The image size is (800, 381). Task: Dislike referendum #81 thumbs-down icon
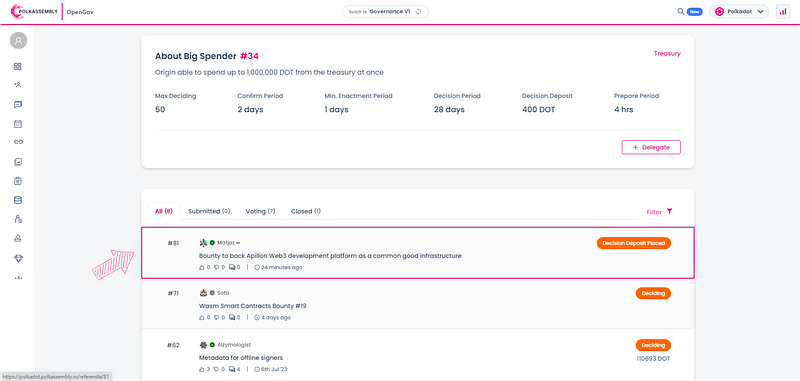coord(216,267)
